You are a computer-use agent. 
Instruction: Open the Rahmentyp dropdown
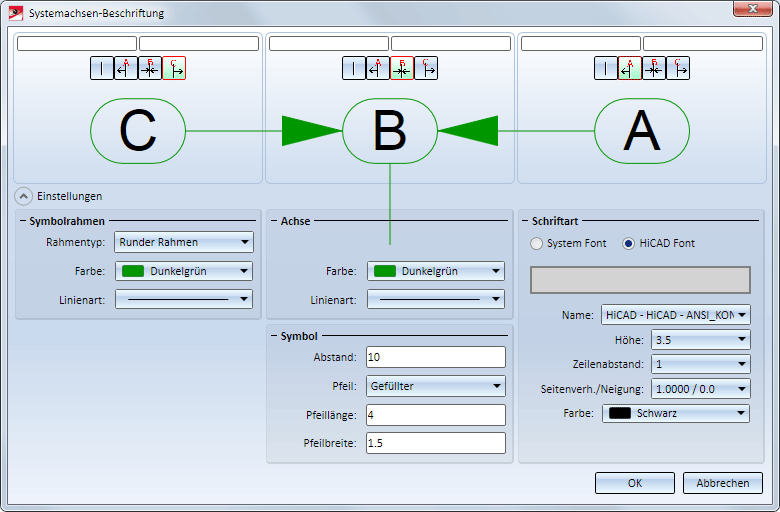point(184,242)
